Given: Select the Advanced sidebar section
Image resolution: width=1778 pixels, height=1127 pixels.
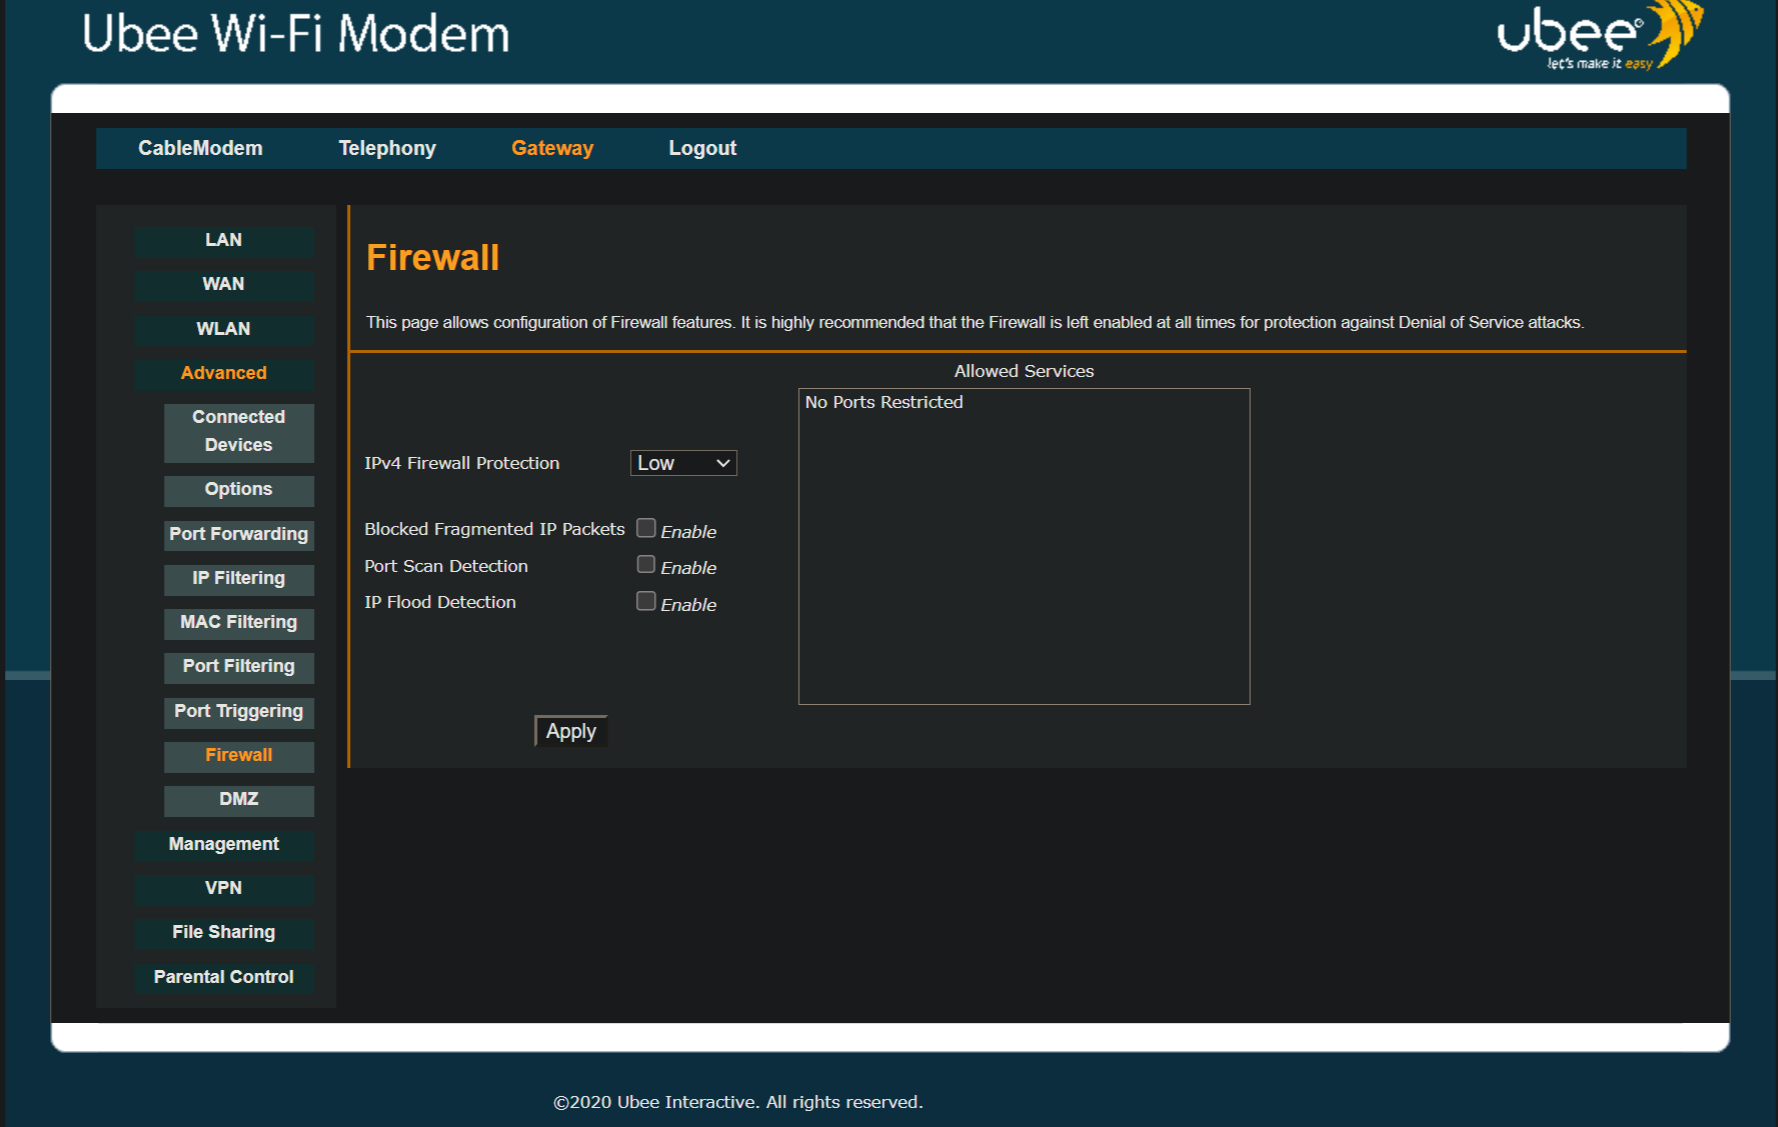Looking at the screenshot, I should [x=224, y=373].
